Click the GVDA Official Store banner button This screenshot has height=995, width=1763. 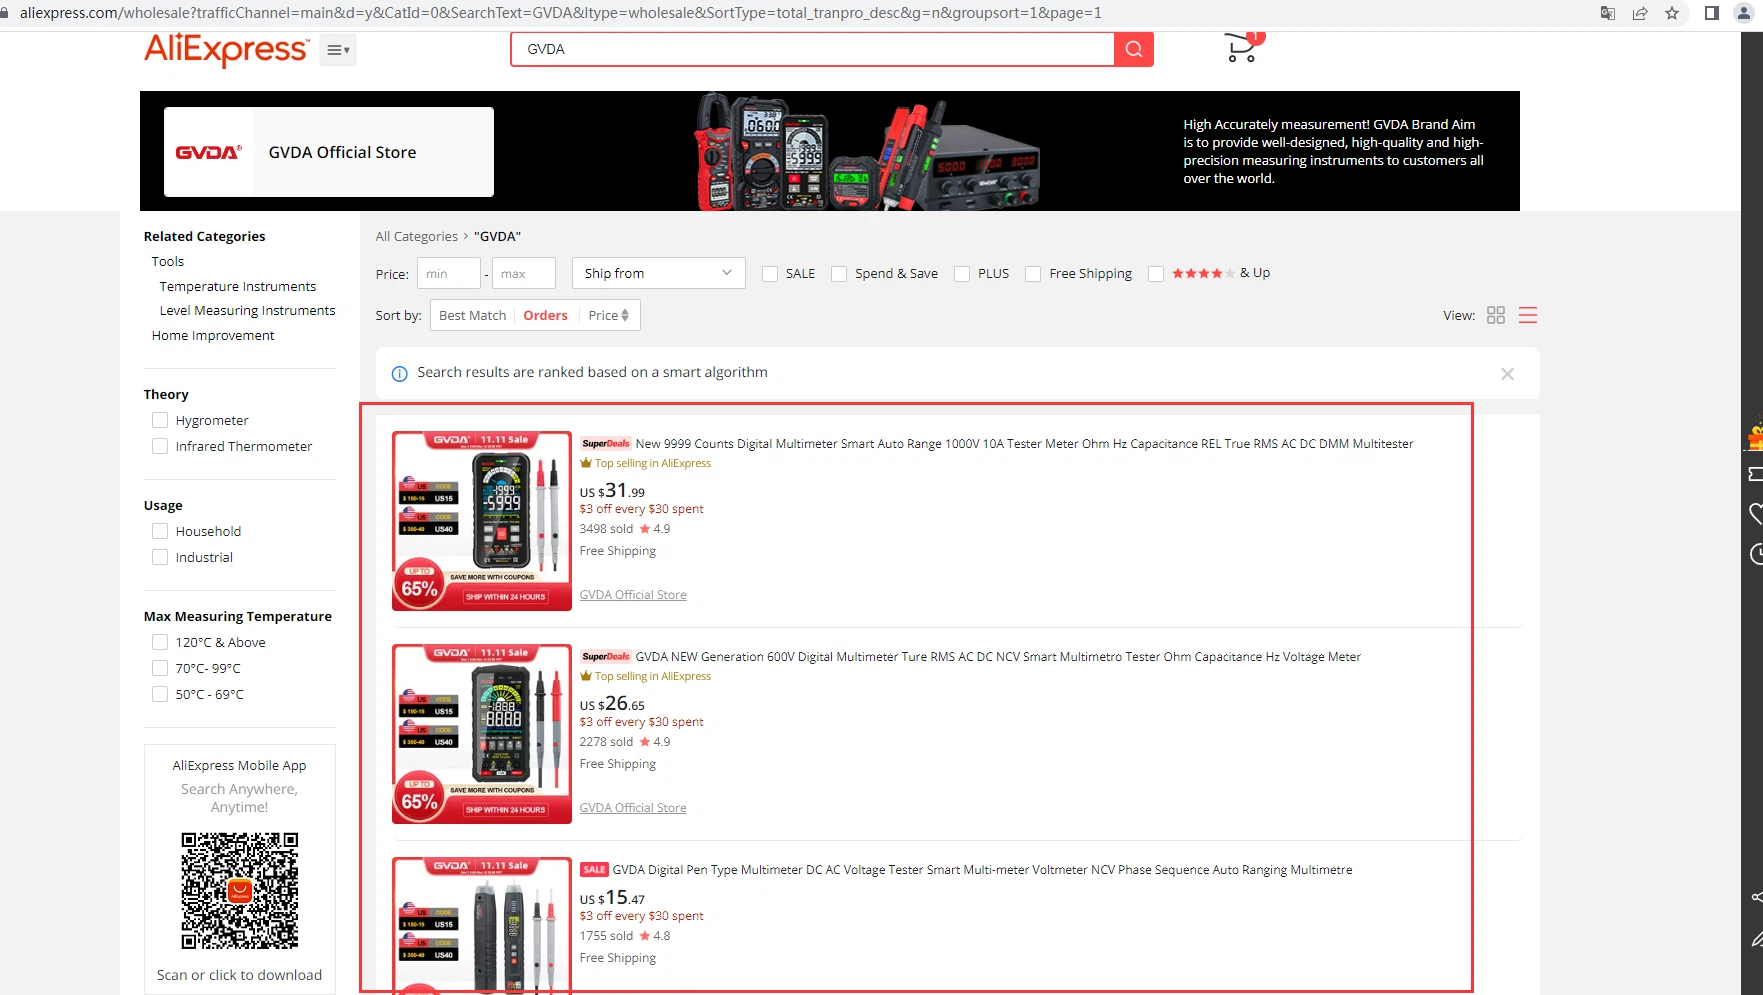click(x=329, y=152)
